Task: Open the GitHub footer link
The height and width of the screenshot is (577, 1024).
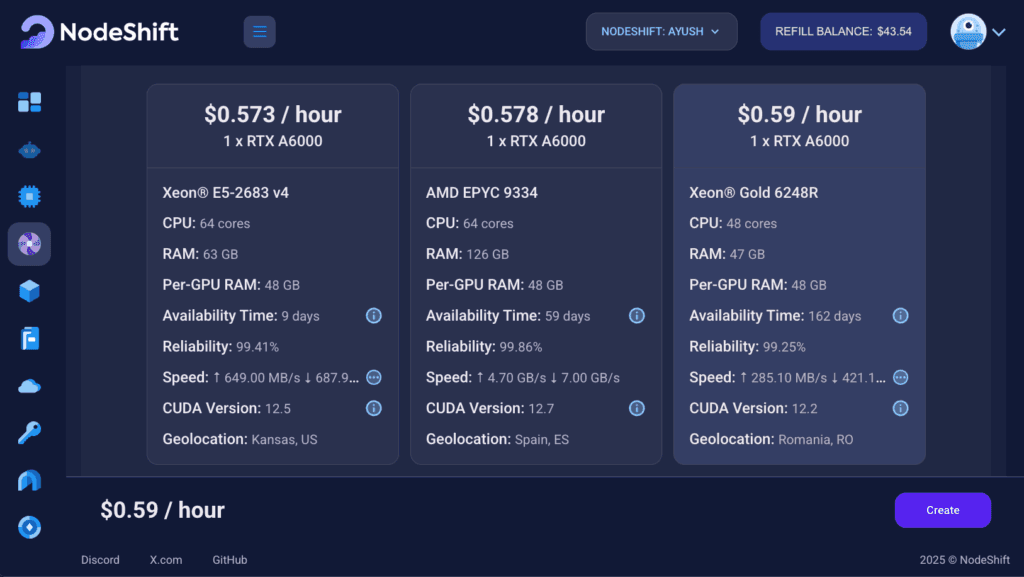Action: point(230,560)
